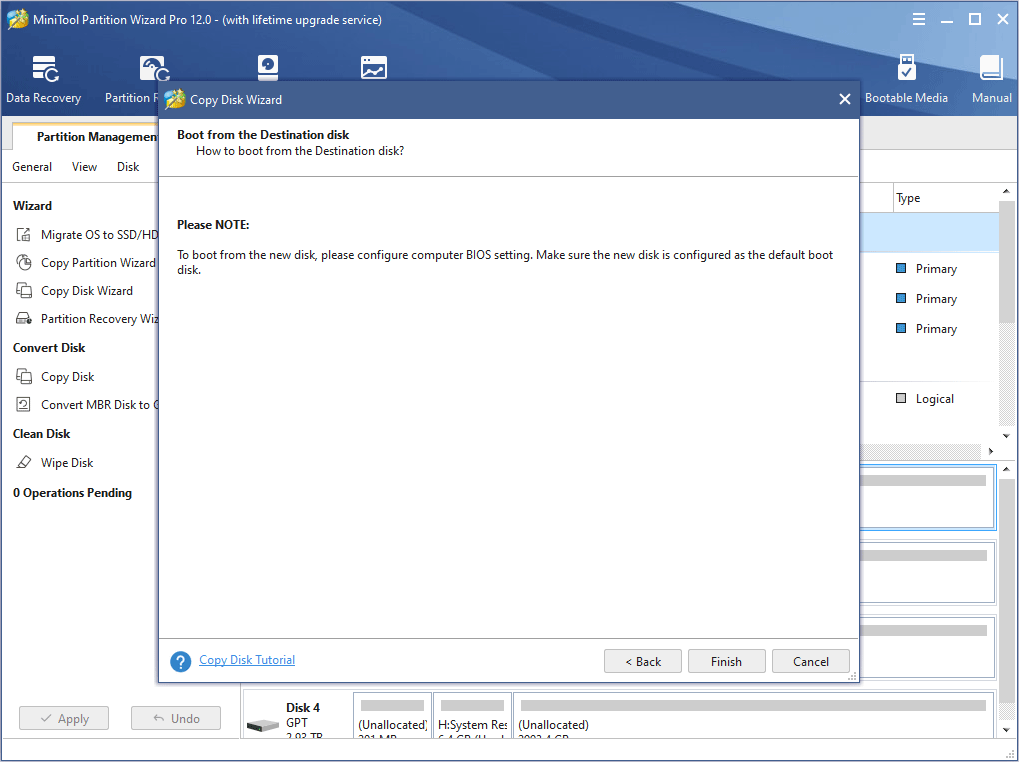Select first Unallocated block on Disk 4
Image resolution: width=1019 pixels, height=762 pixels.
pos(393,715)
